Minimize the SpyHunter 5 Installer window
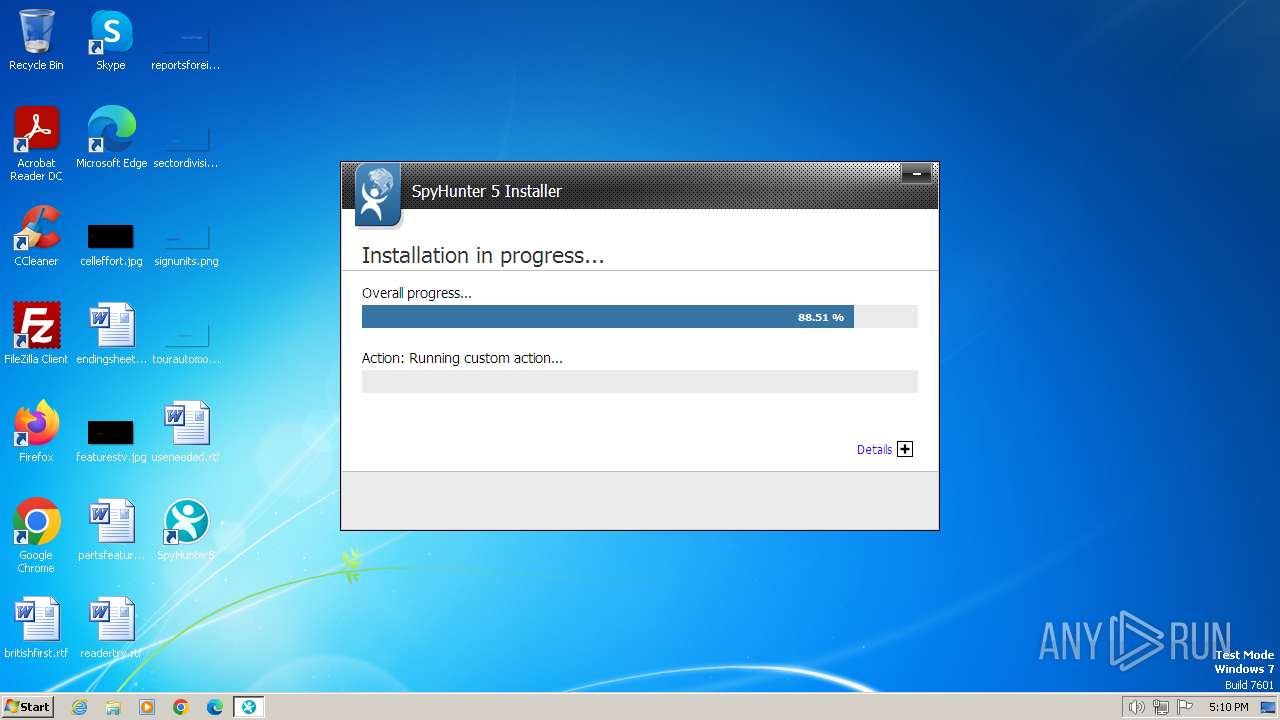Screen dimensions: 1280x720 (x=916, y=174)
